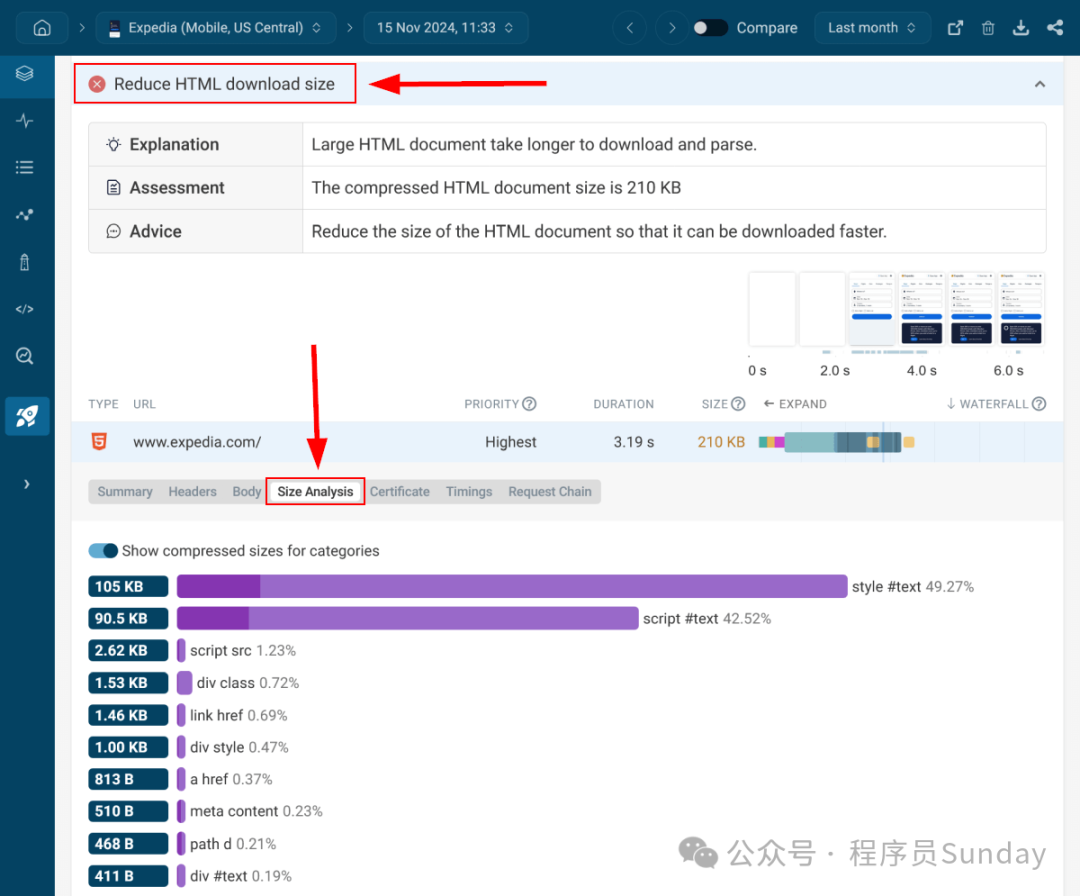
Task: Switch to the Request Chain tab
Action: click(550, 492)
